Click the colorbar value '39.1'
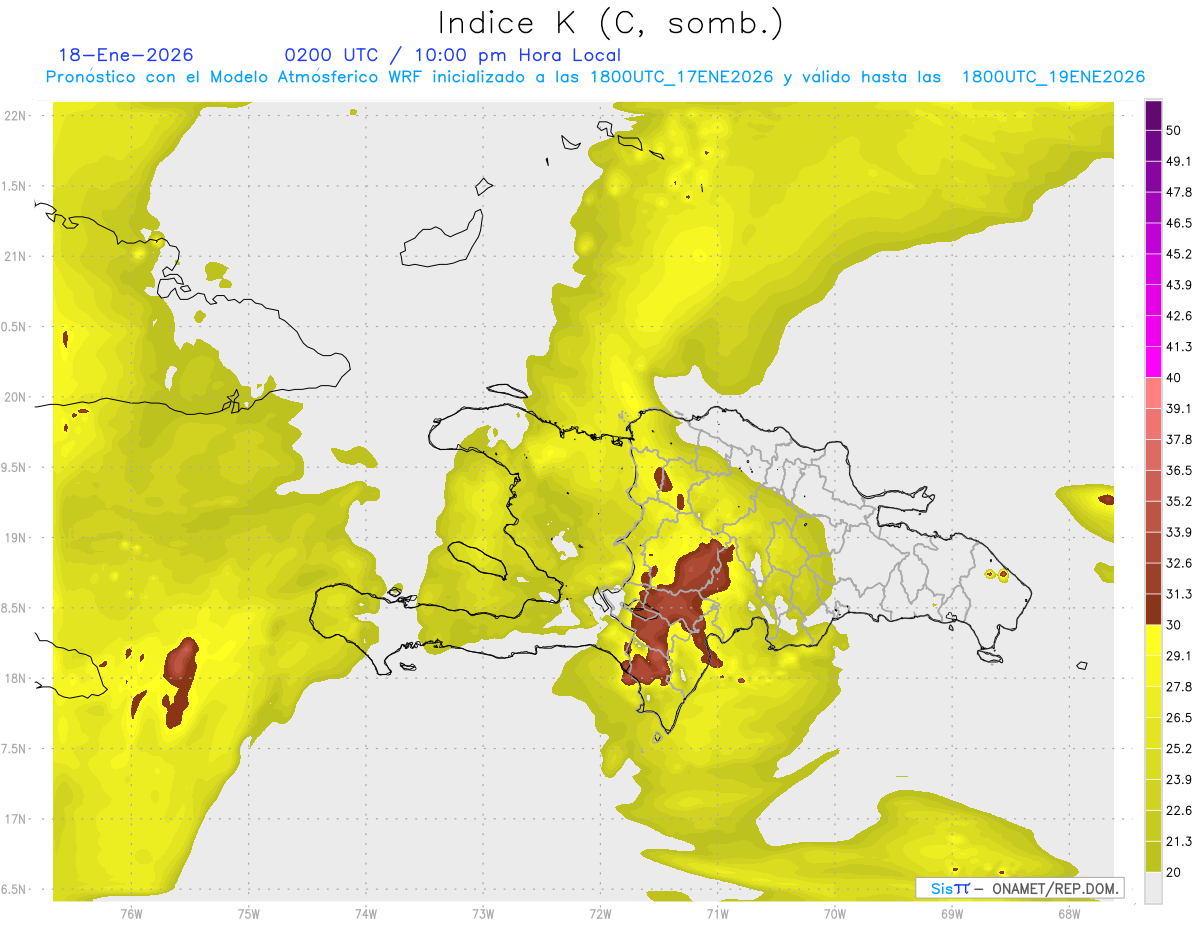The image size is (1200, 927). [1179, 408]
